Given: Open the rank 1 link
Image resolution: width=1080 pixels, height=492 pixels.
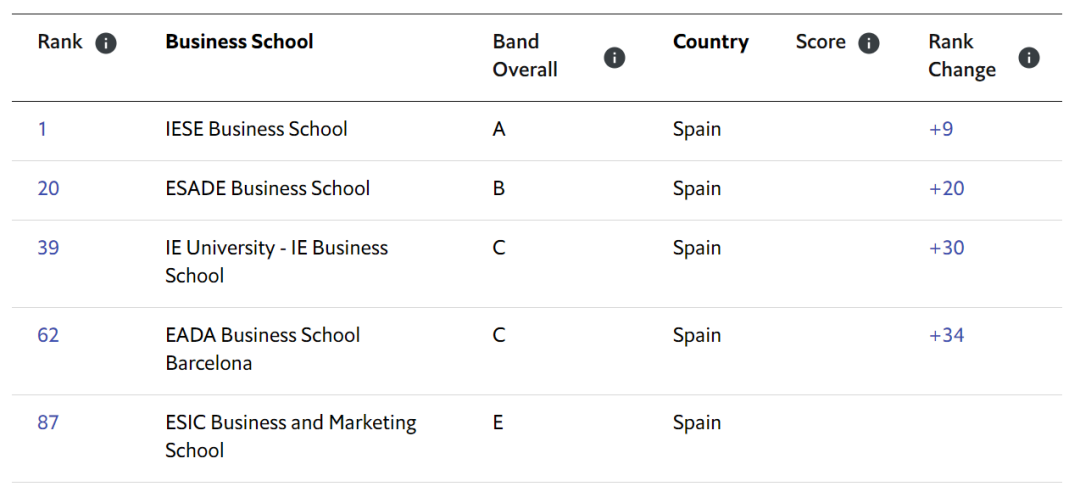Looking at the screenshot, I should click(x=42, y=129).
